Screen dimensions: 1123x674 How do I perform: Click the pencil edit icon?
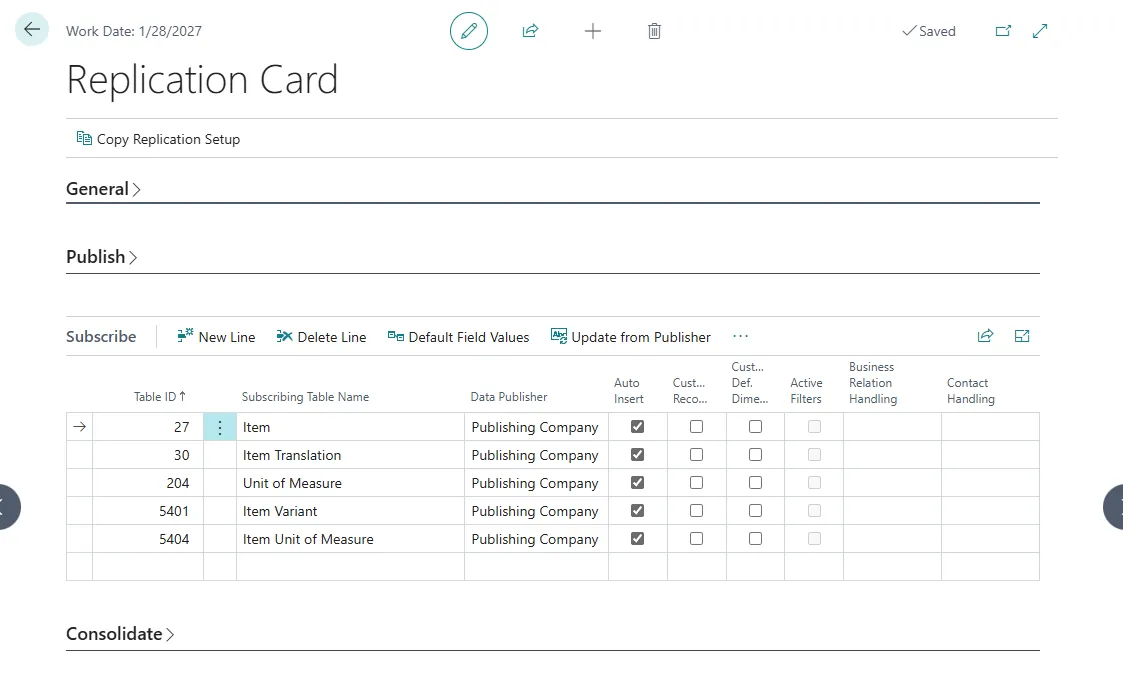pyautogui.click(x=469, y=31)
